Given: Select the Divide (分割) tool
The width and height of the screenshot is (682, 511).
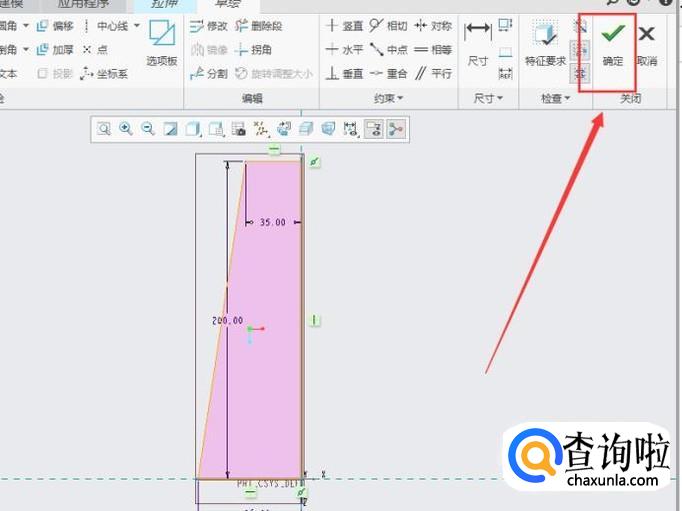Looking at the screenshot, I should 209,73.
